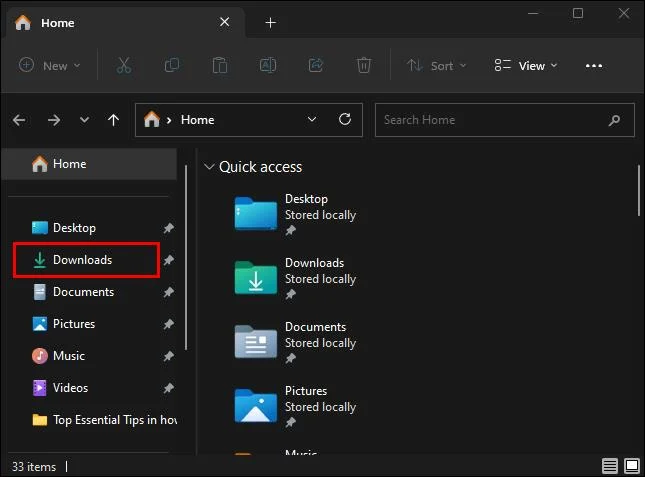Minimize the File Explorer window
The width and height of the screenshot is (645, 477).
533,14
